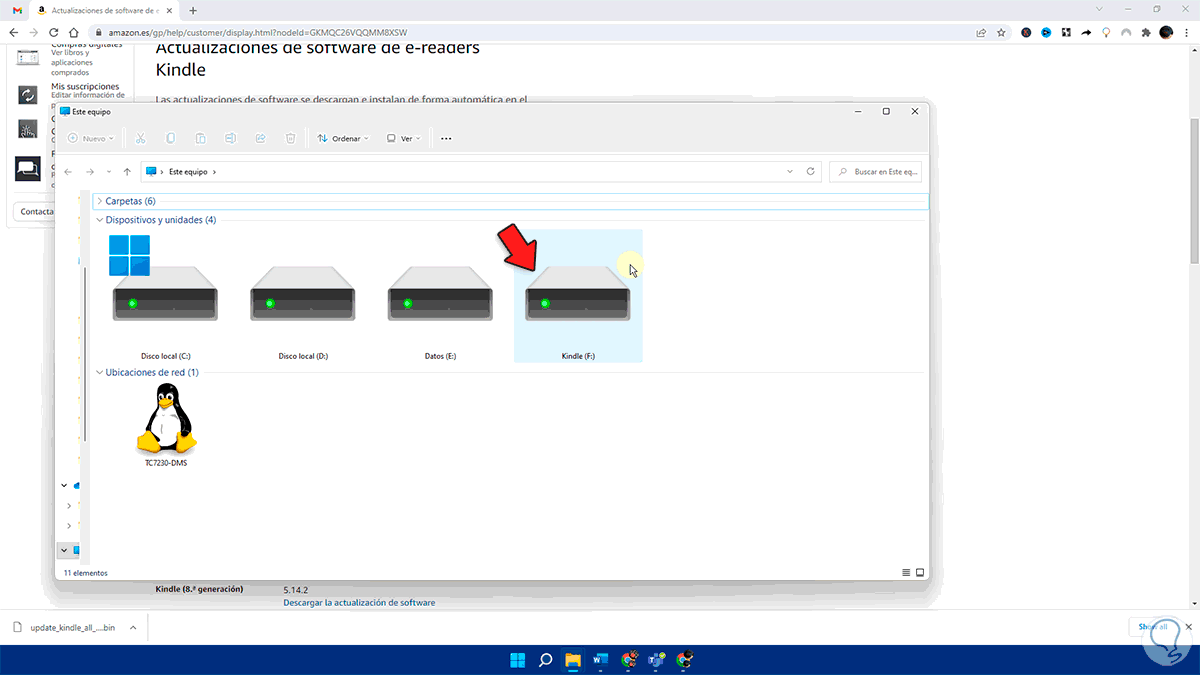Open the Nuevo dropdown in Explorer
Screen dimensions: 1200x675
coord(90,138)
